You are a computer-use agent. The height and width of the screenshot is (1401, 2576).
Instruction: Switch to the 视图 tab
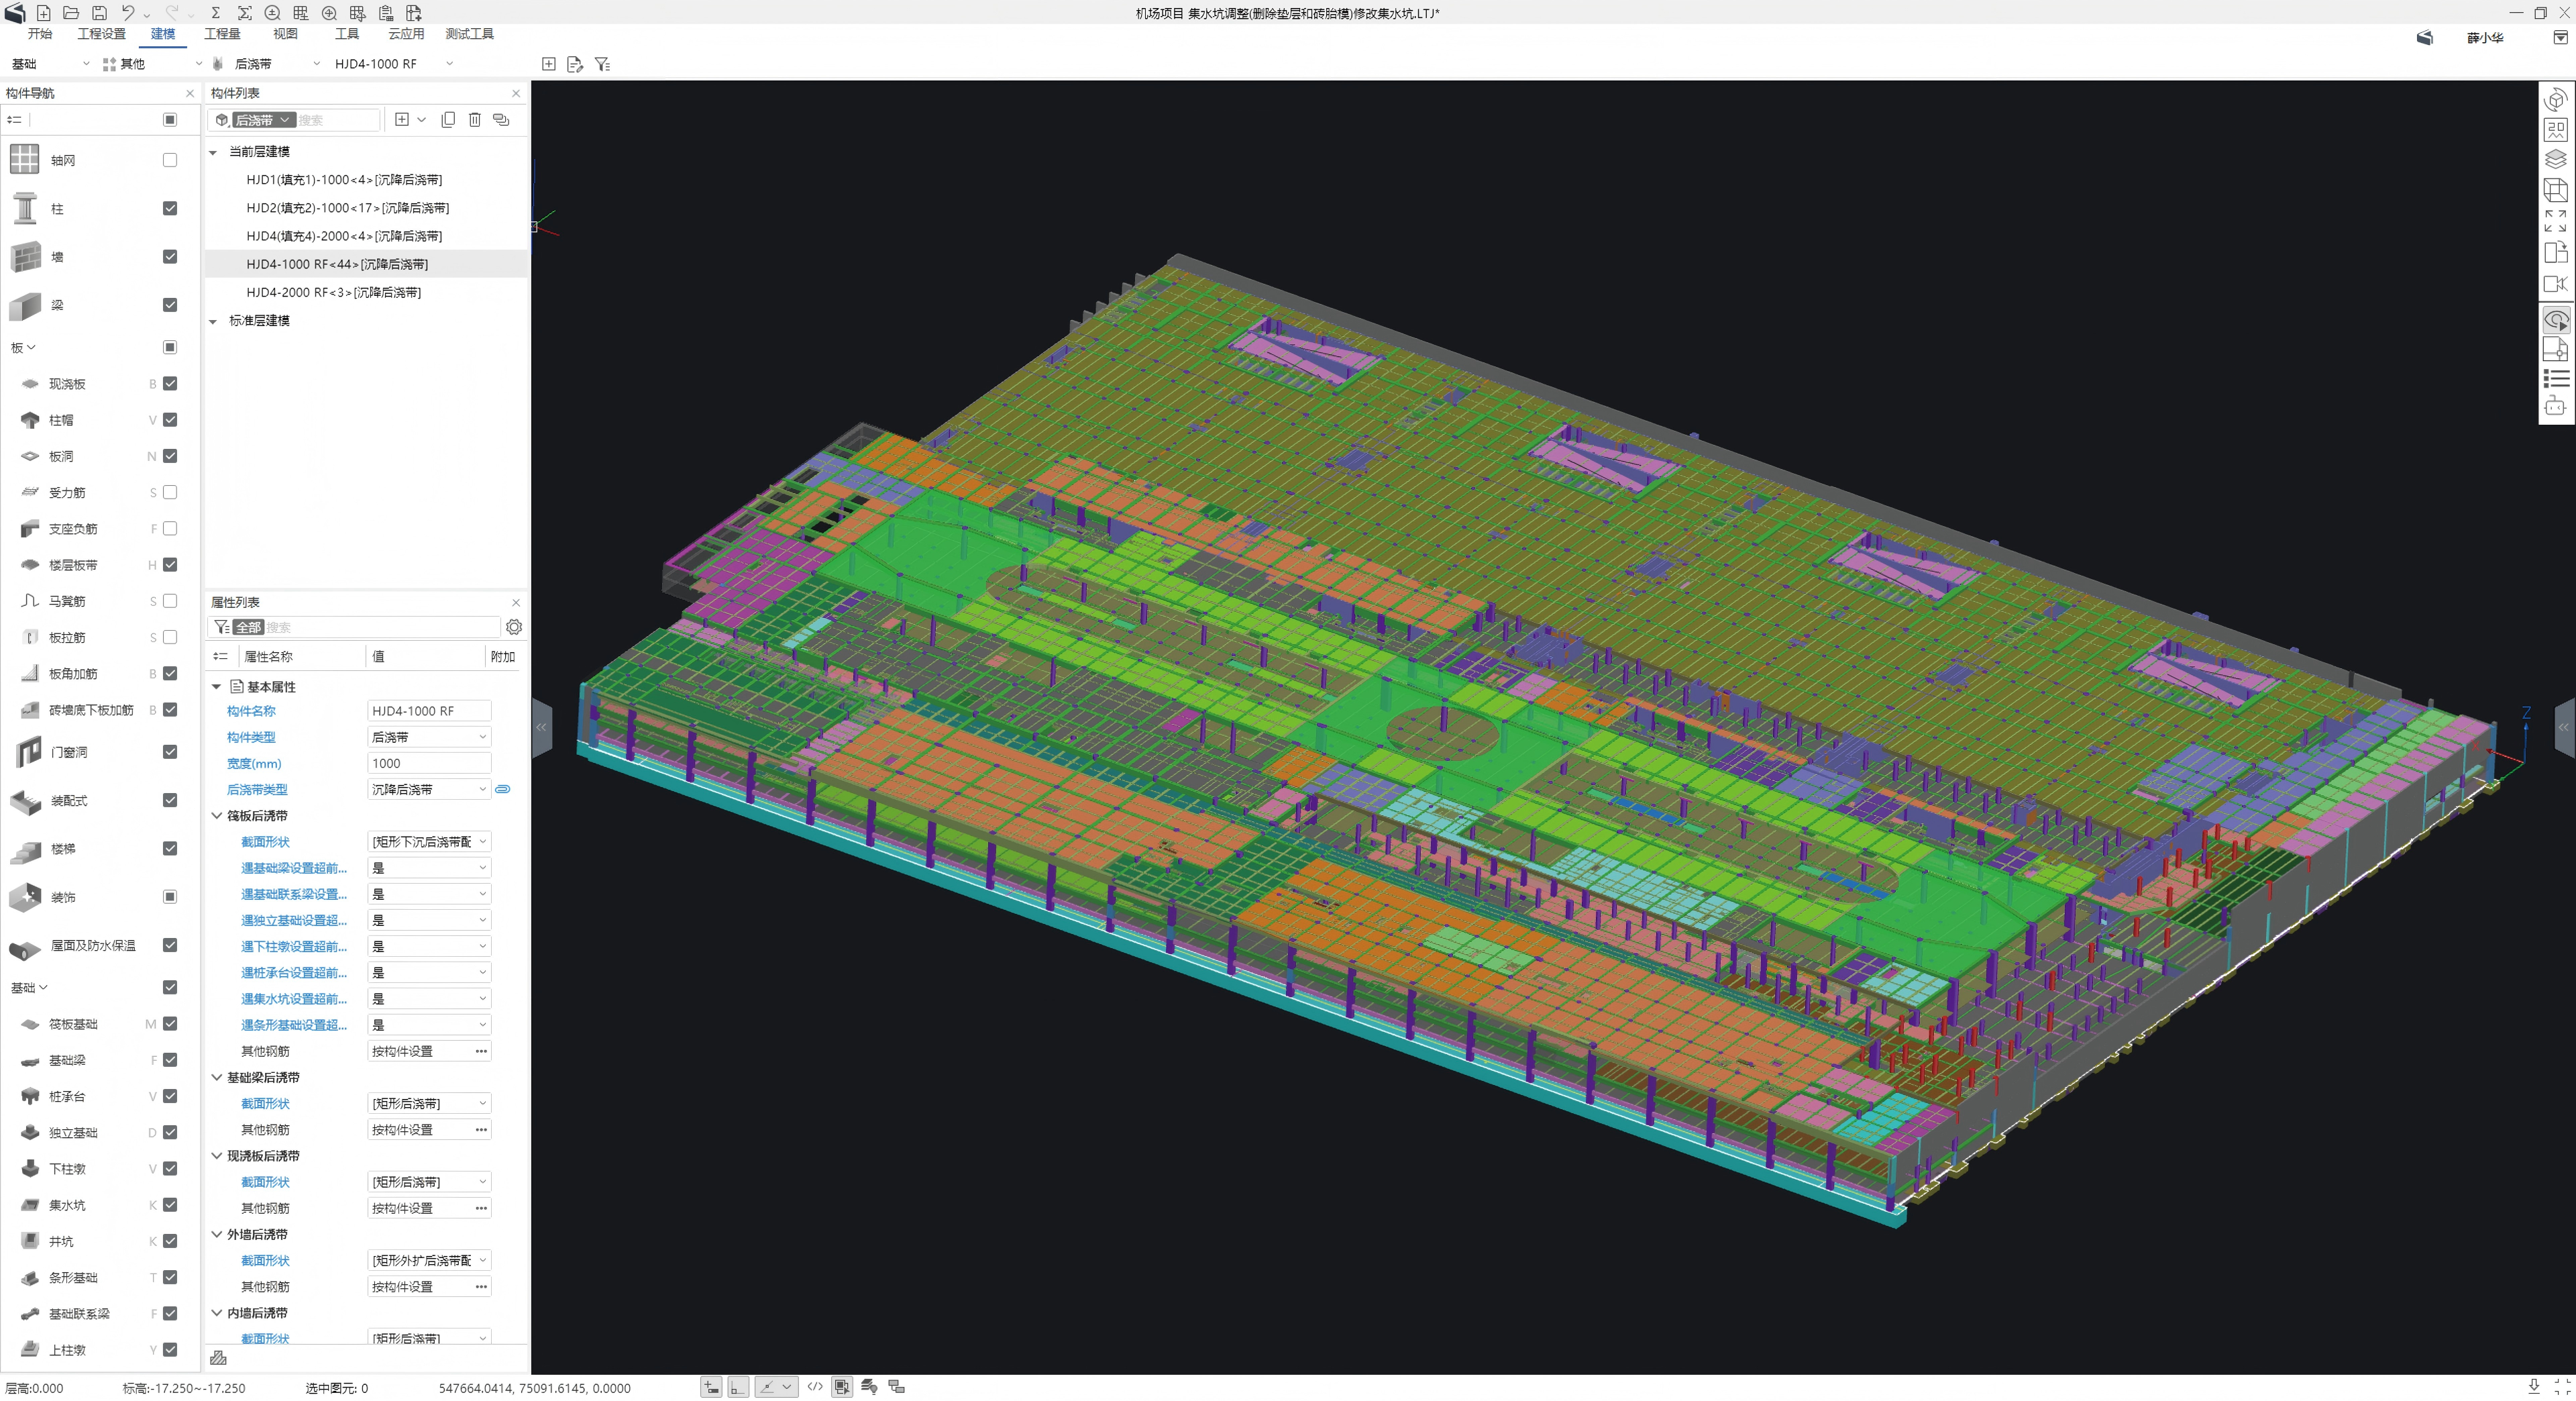pyautogui.click(x=285, y=34)
